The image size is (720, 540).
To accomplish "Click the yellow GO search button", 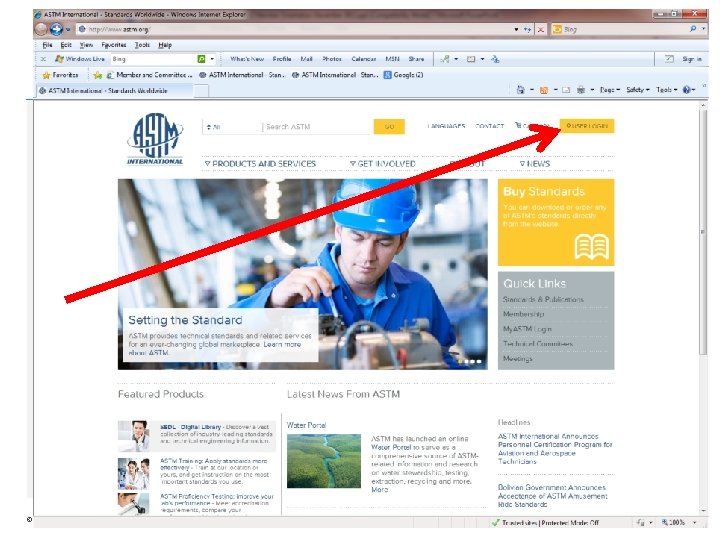I will [389, 127].
